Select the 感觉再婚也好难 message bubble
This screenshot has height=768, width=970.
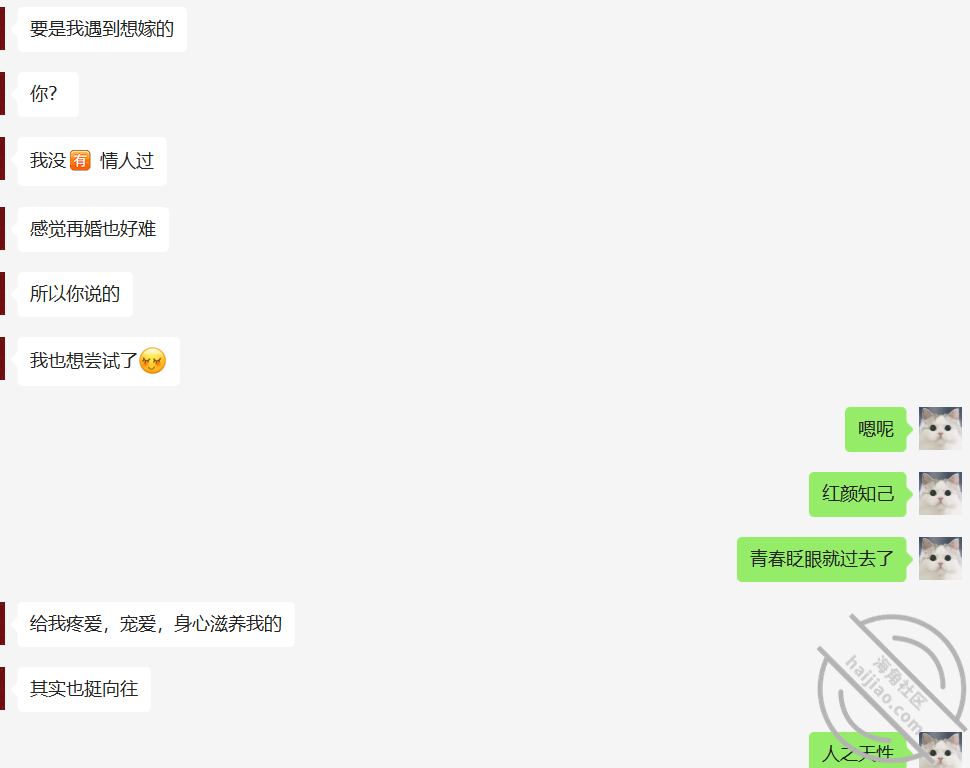click(x=93, y=229)
